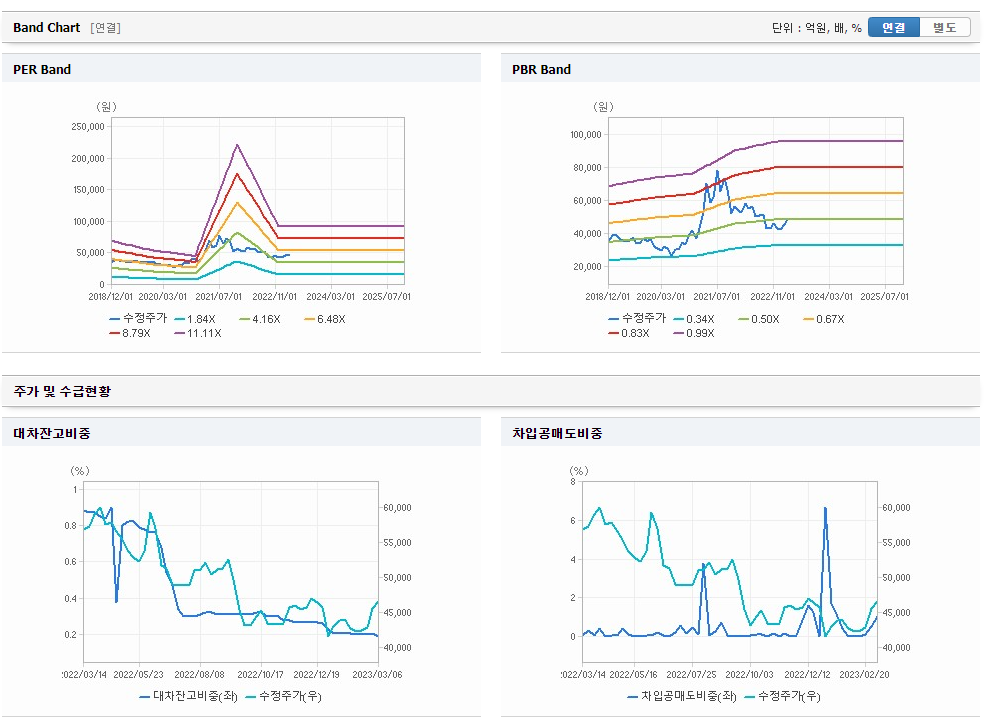Click the 대차잔고비중 panel title

(52, 434)
